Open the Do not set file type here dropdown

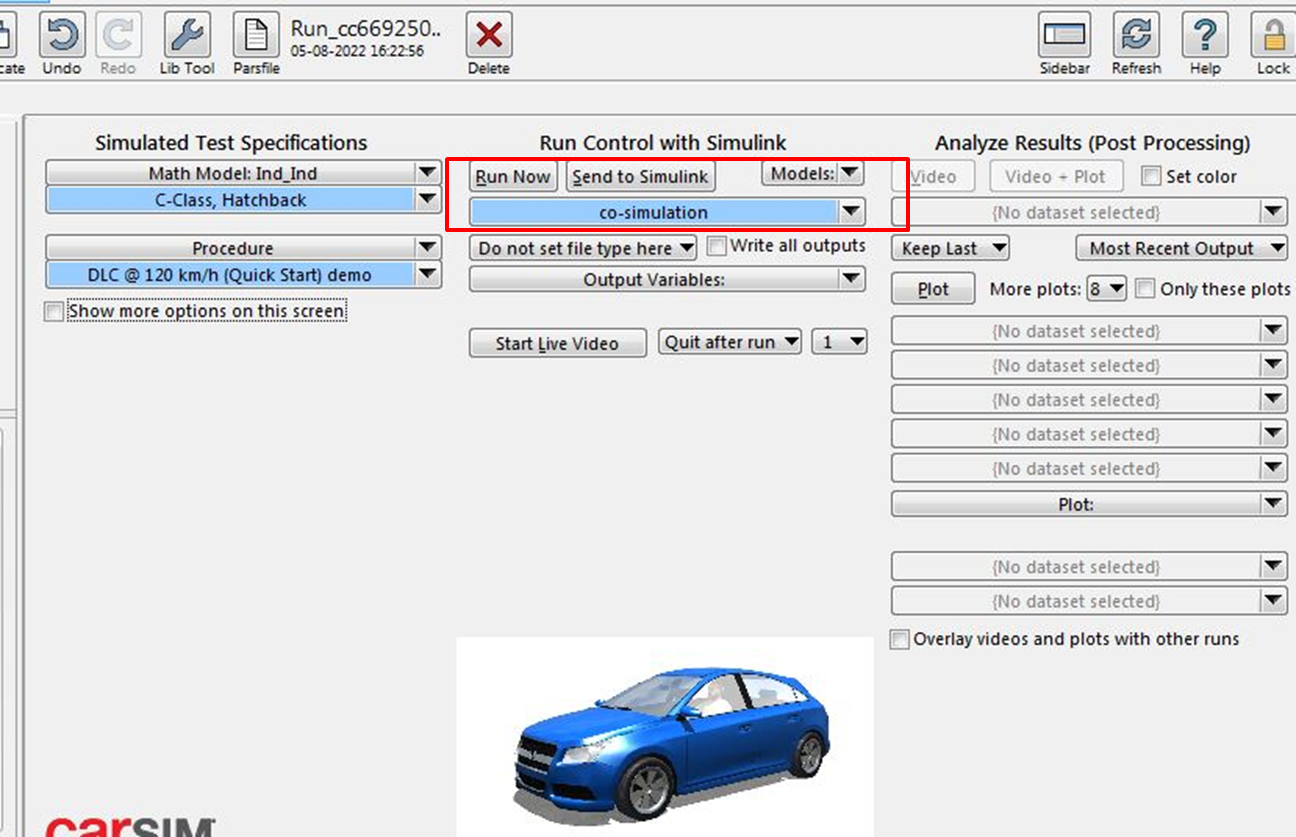tap(583, 247)
